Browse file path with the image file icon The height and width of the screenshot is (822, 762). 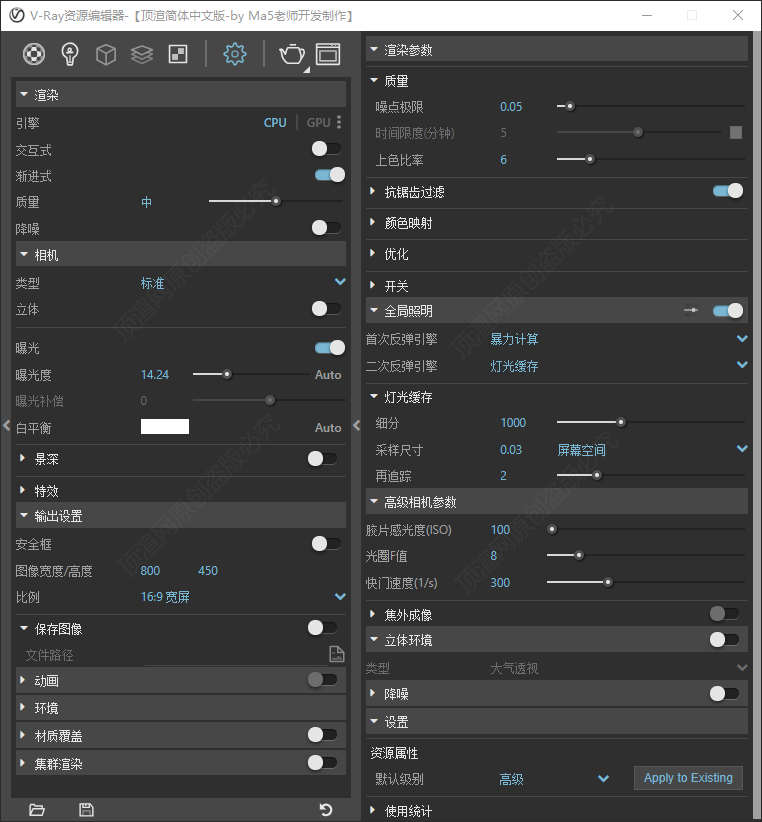(x=336, y=654)
